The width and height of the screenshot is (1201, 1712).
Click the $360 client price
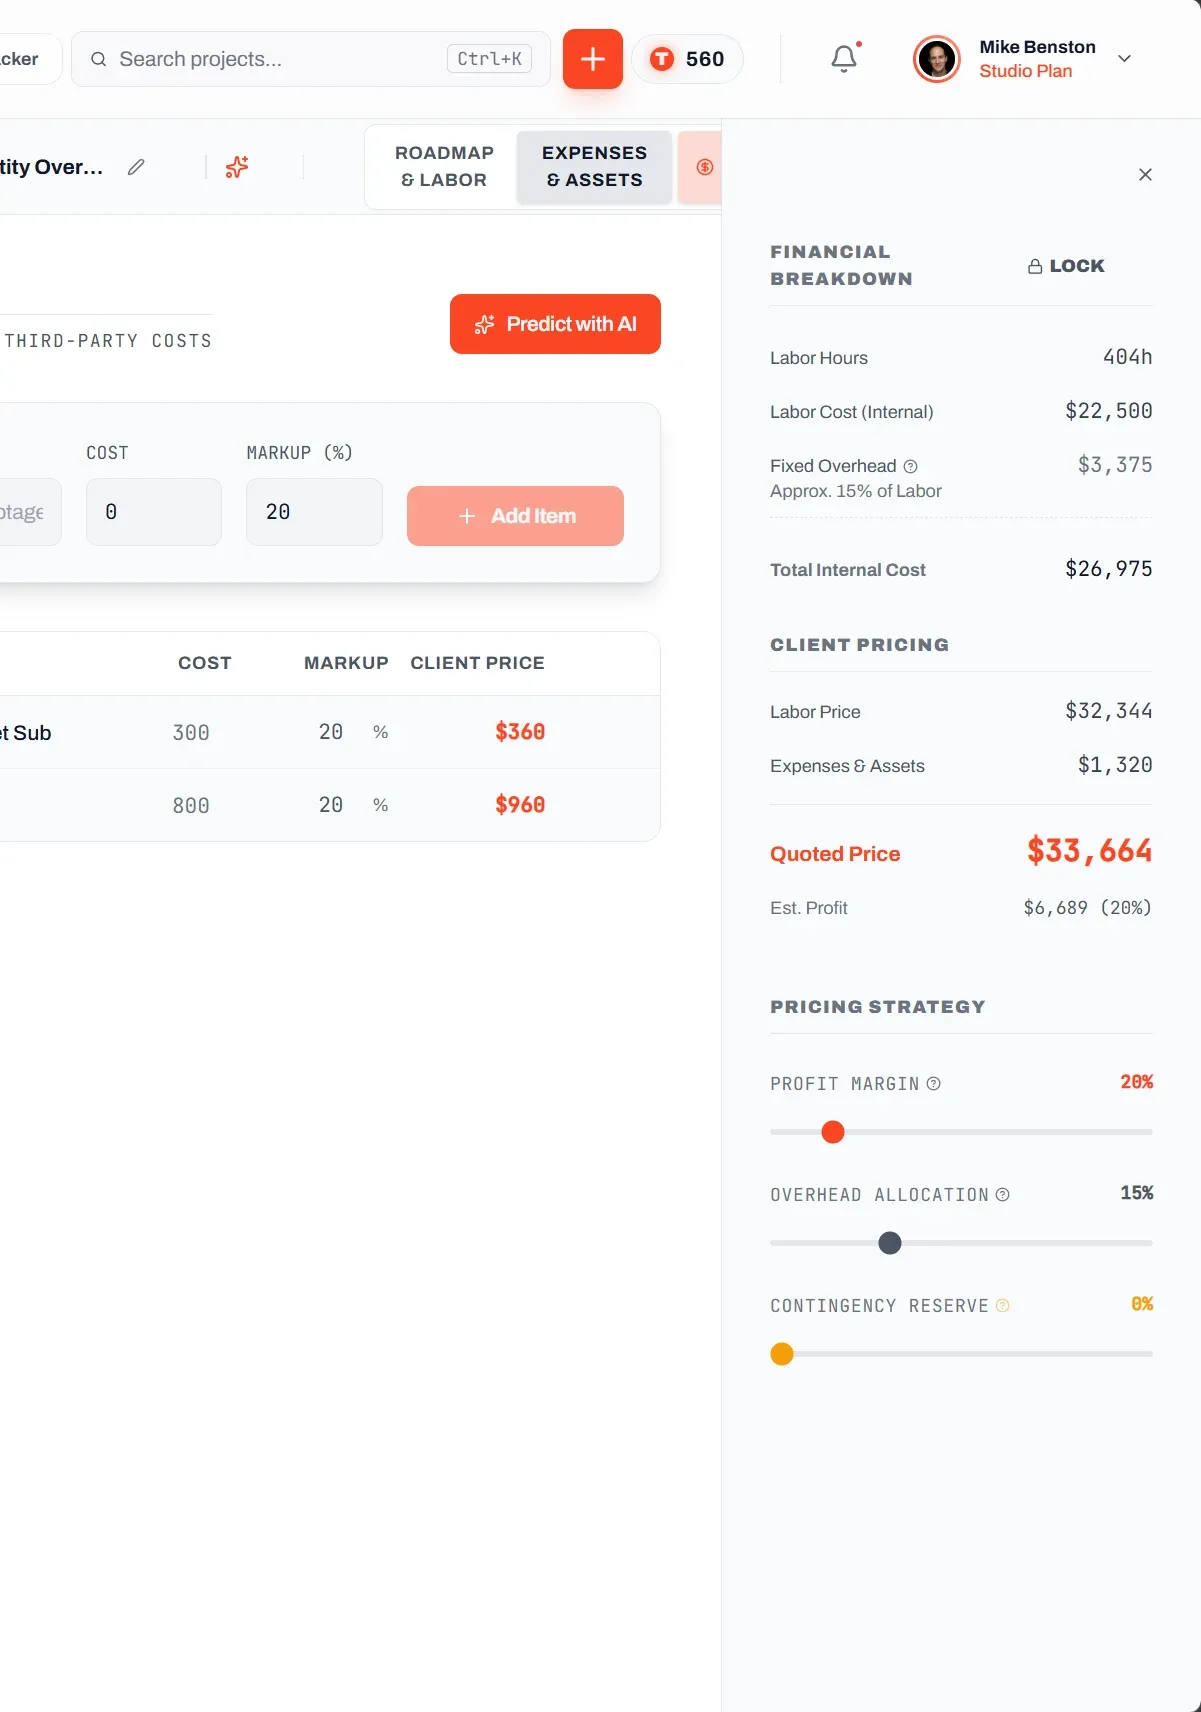tap(520, 732)
